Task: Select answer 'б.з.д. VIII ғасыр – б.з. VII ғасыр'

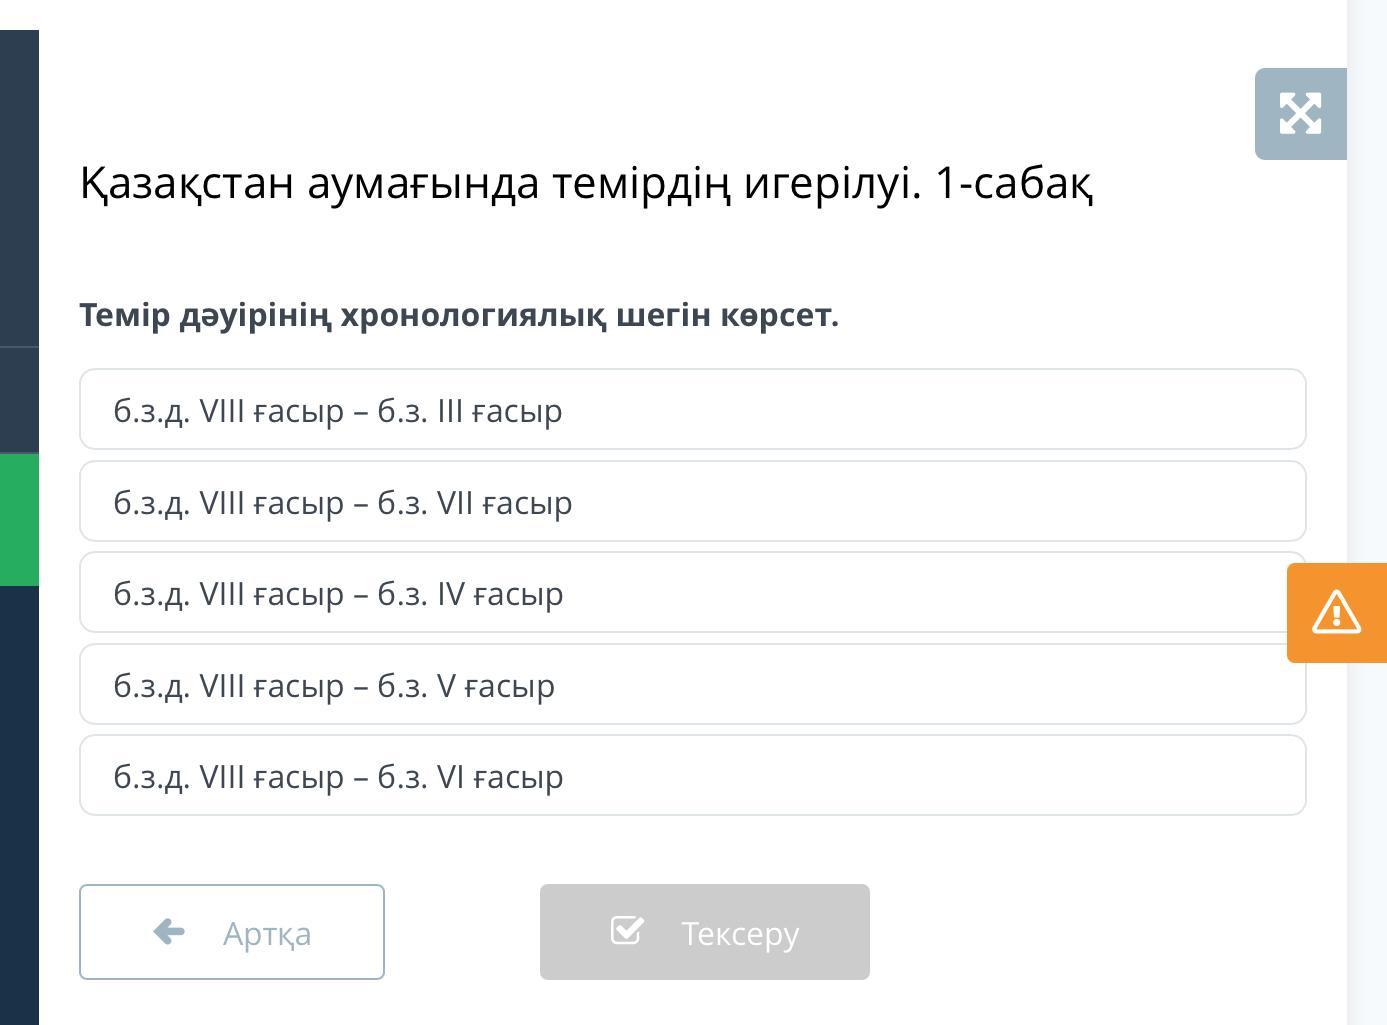Action: 692,502
